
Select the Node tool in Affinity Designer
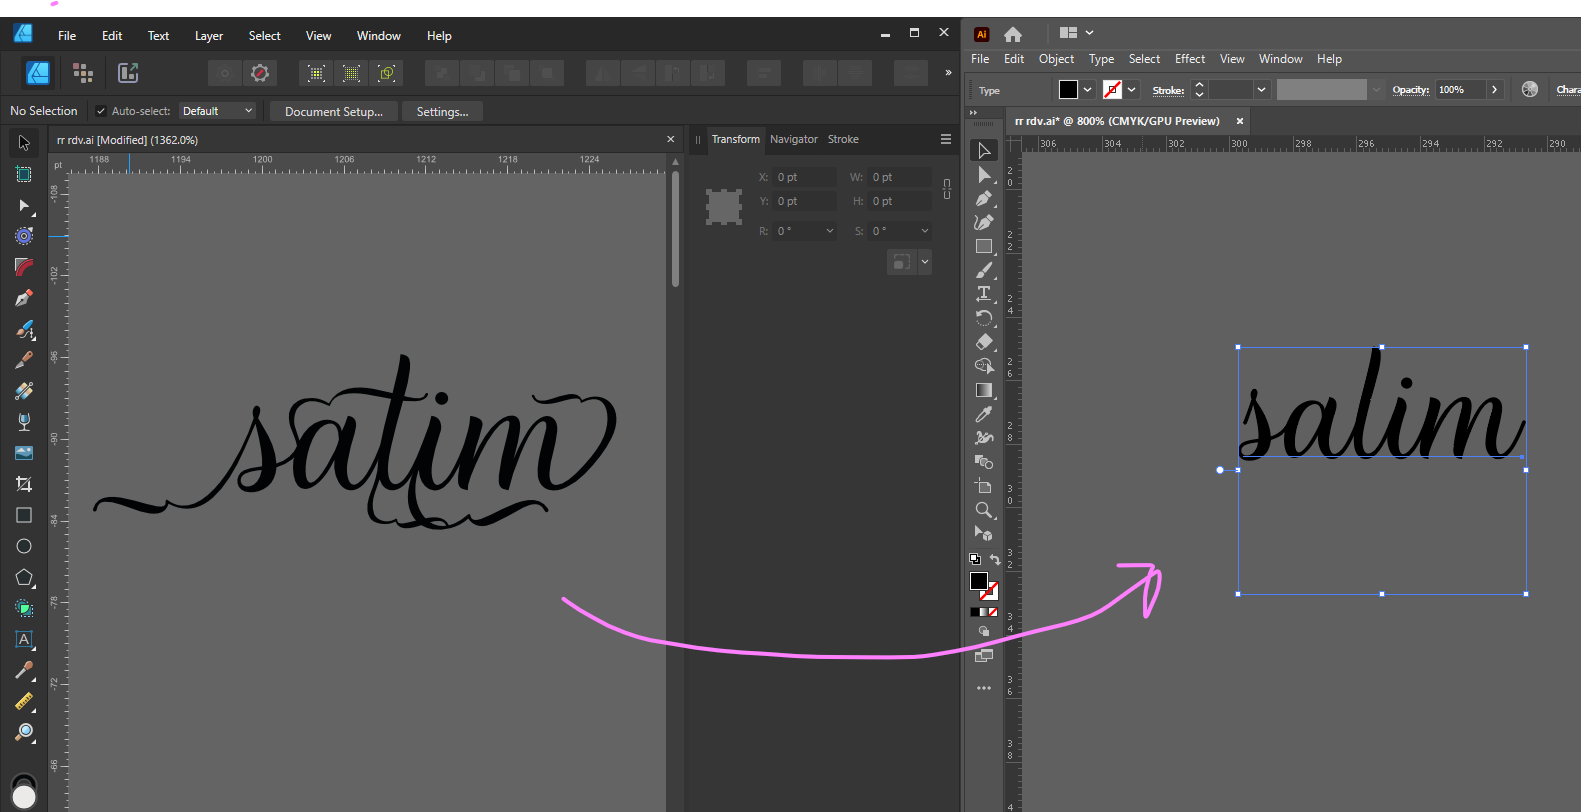click(24, 205)
